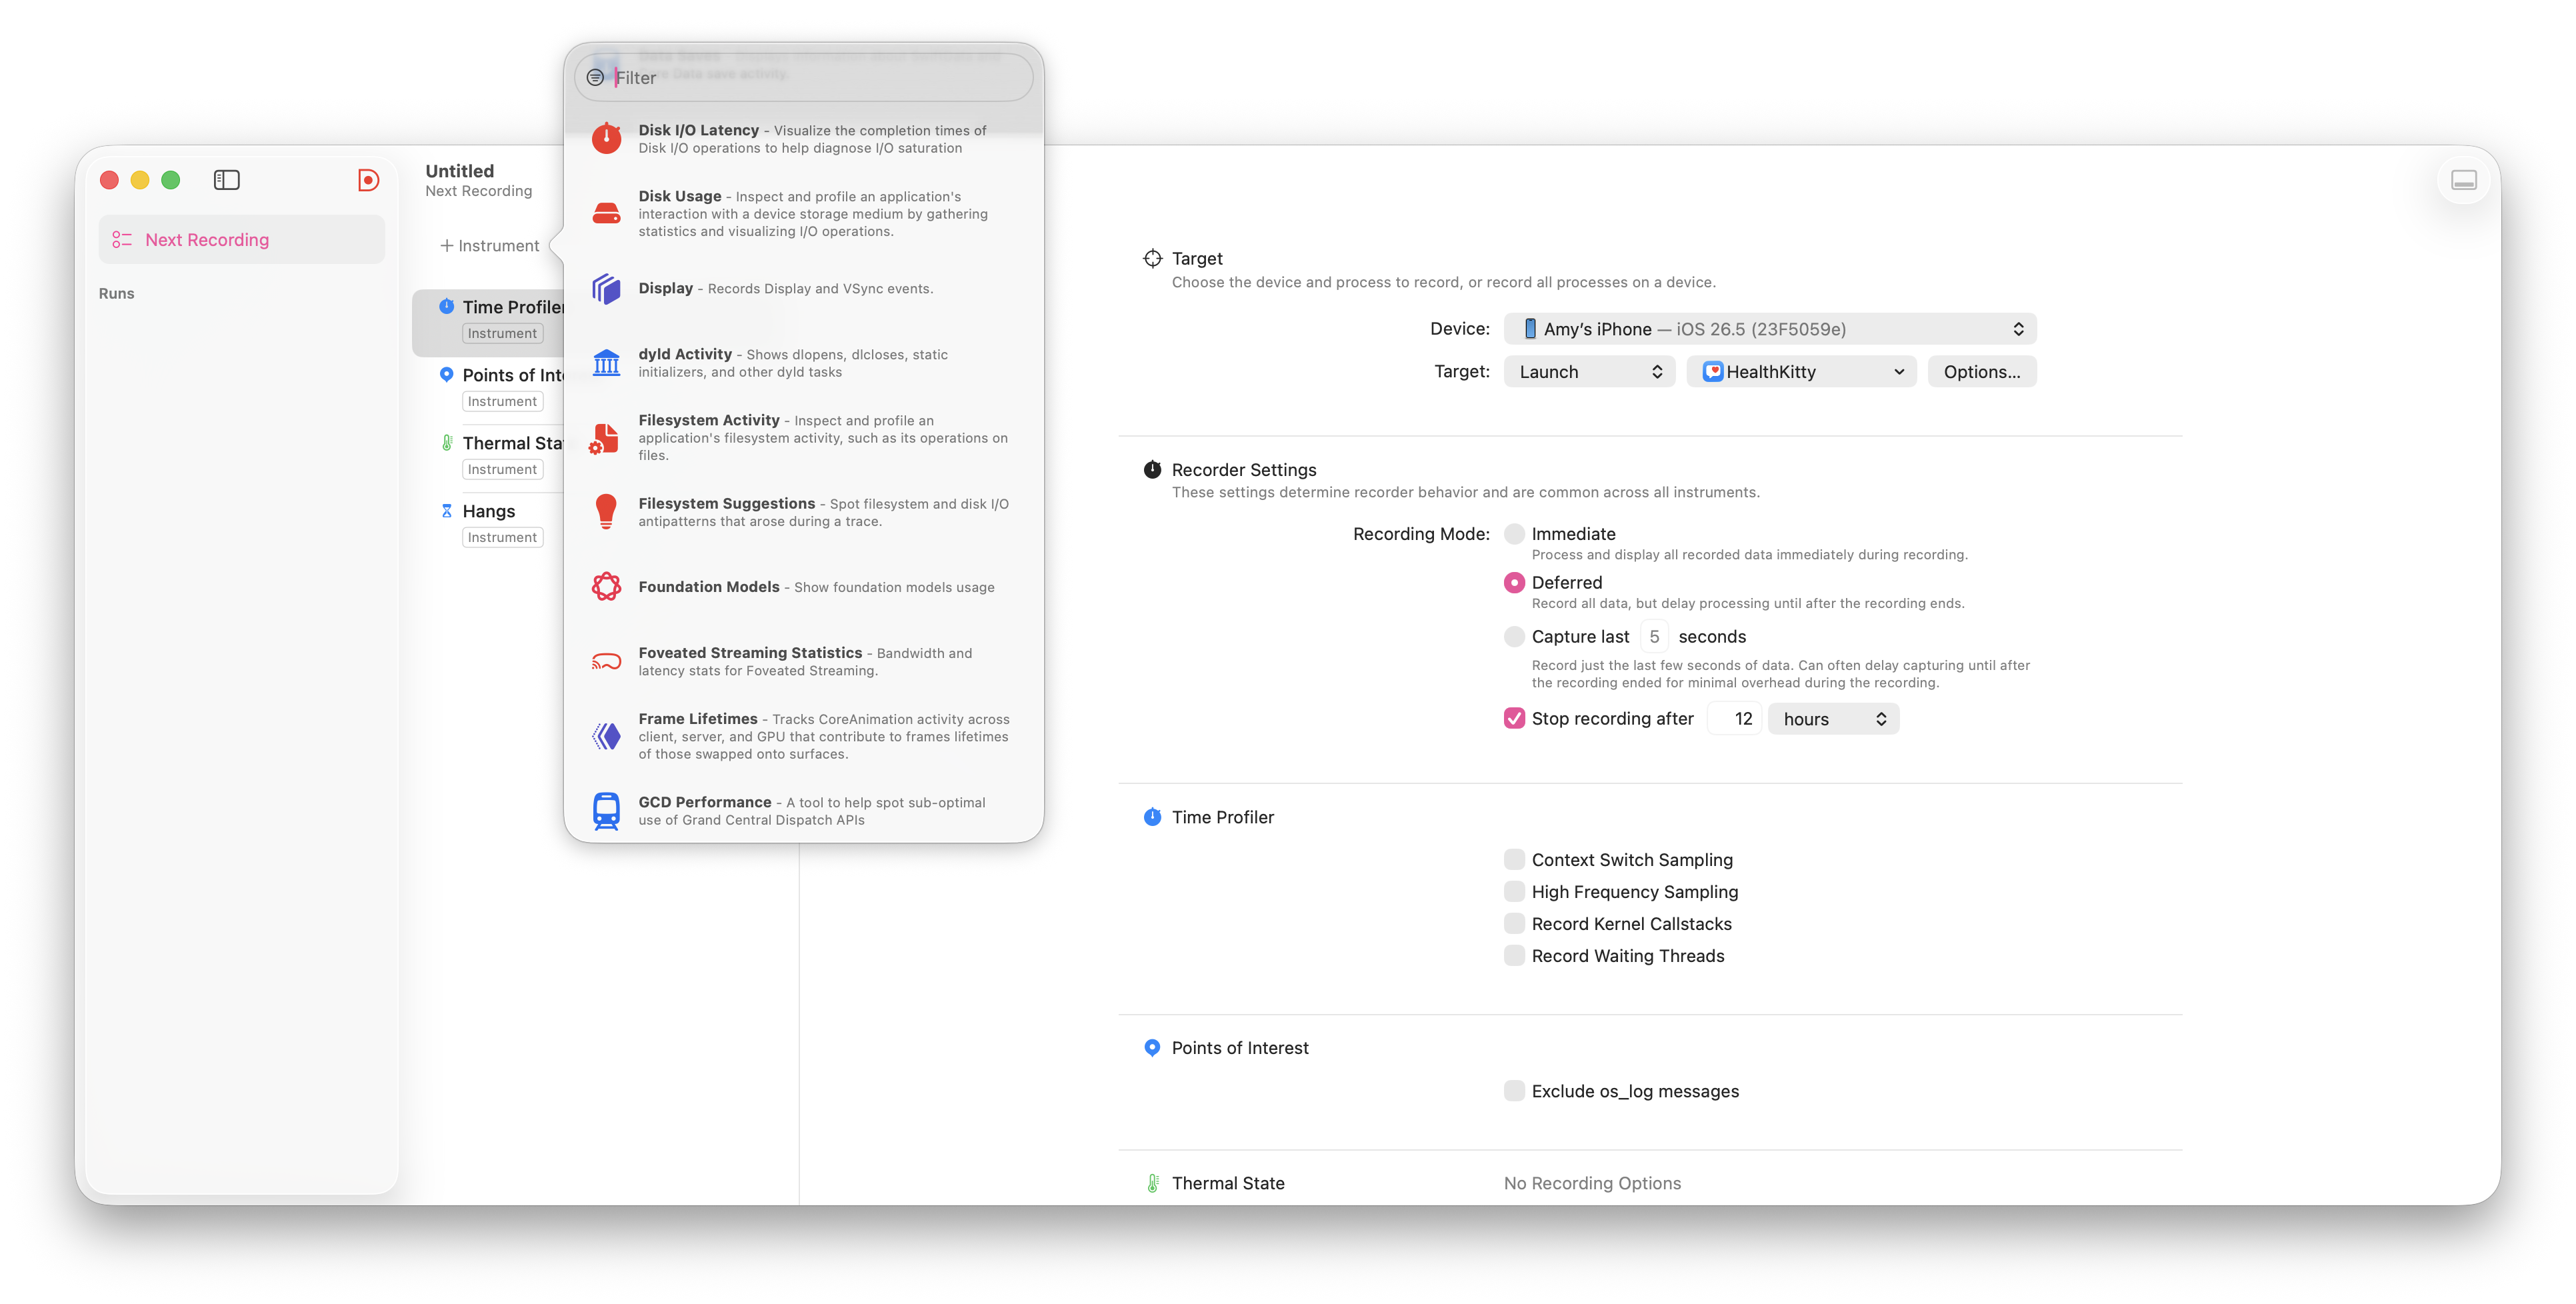Uncheck Stop recording after checkbox

click(1514, 718)
